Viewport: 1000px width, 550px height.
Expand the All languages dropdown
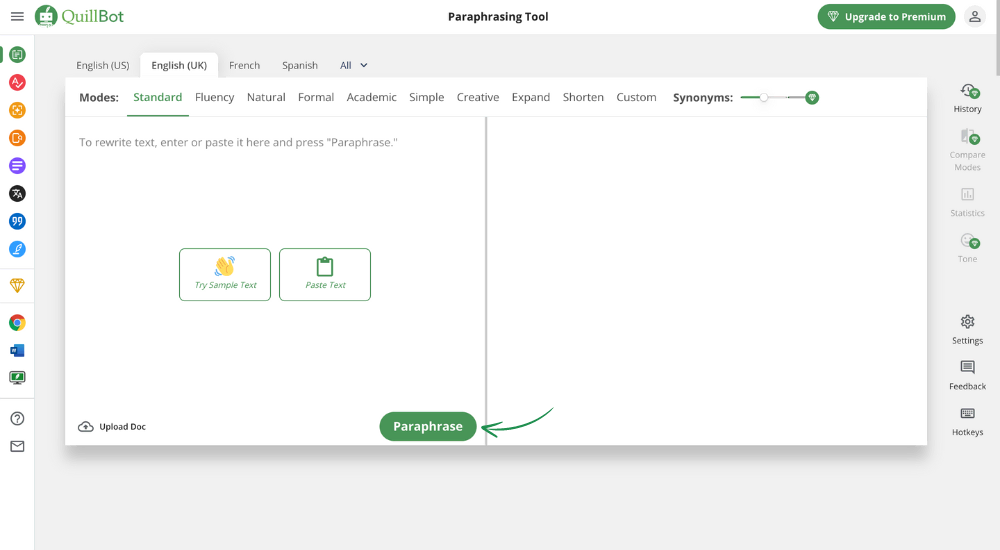click(x=354, y=65)
